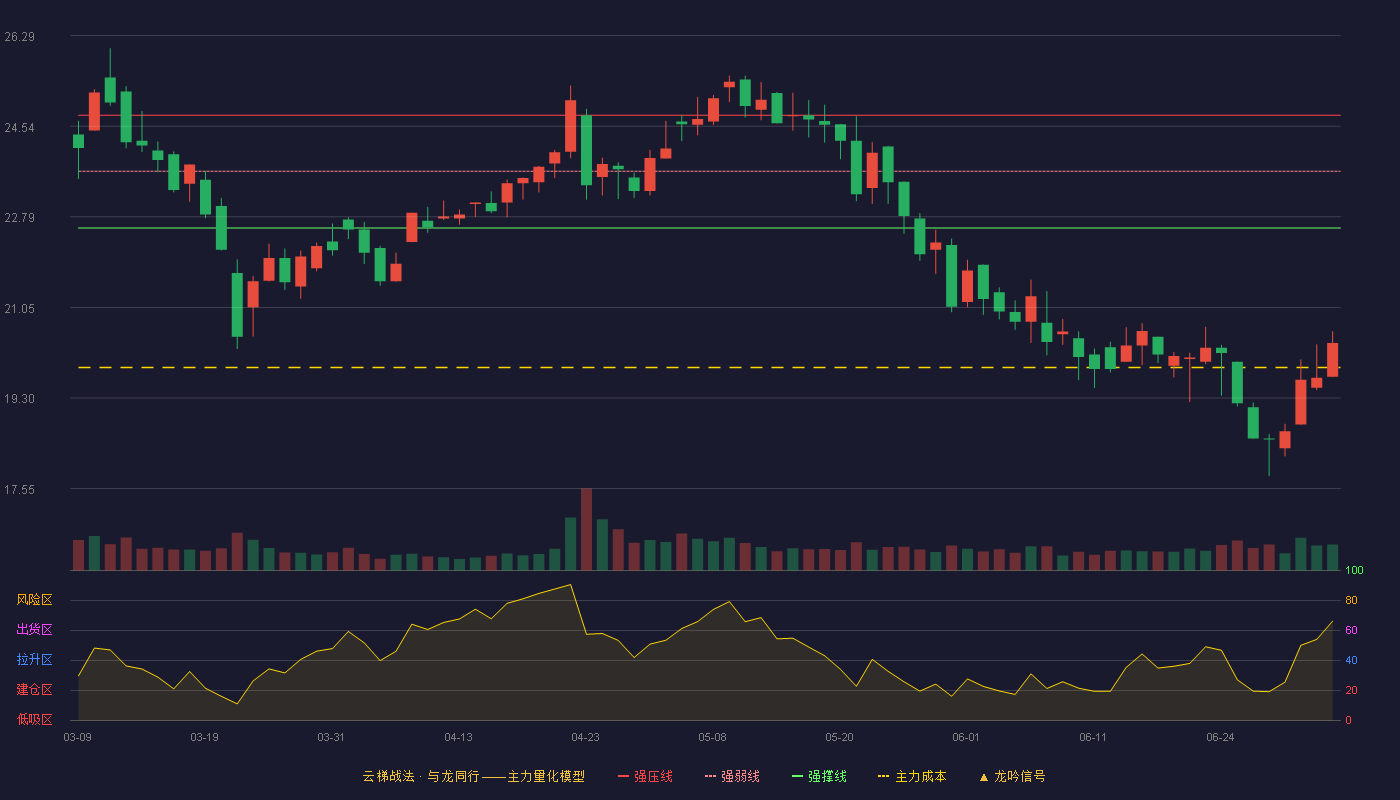Toggle the 强弱线 legend item

tap(732, 776)
